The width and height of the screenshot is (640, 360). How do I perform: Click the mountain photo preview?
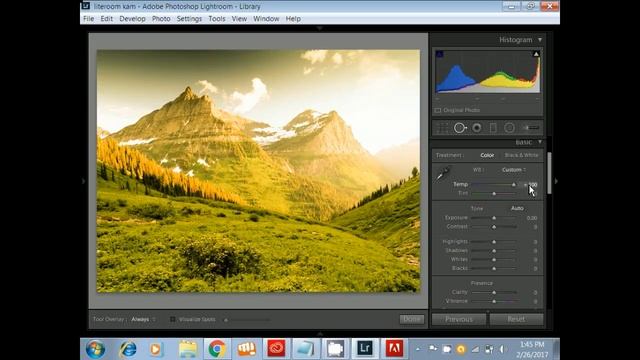pyautogui.click(x=258, y=171)
